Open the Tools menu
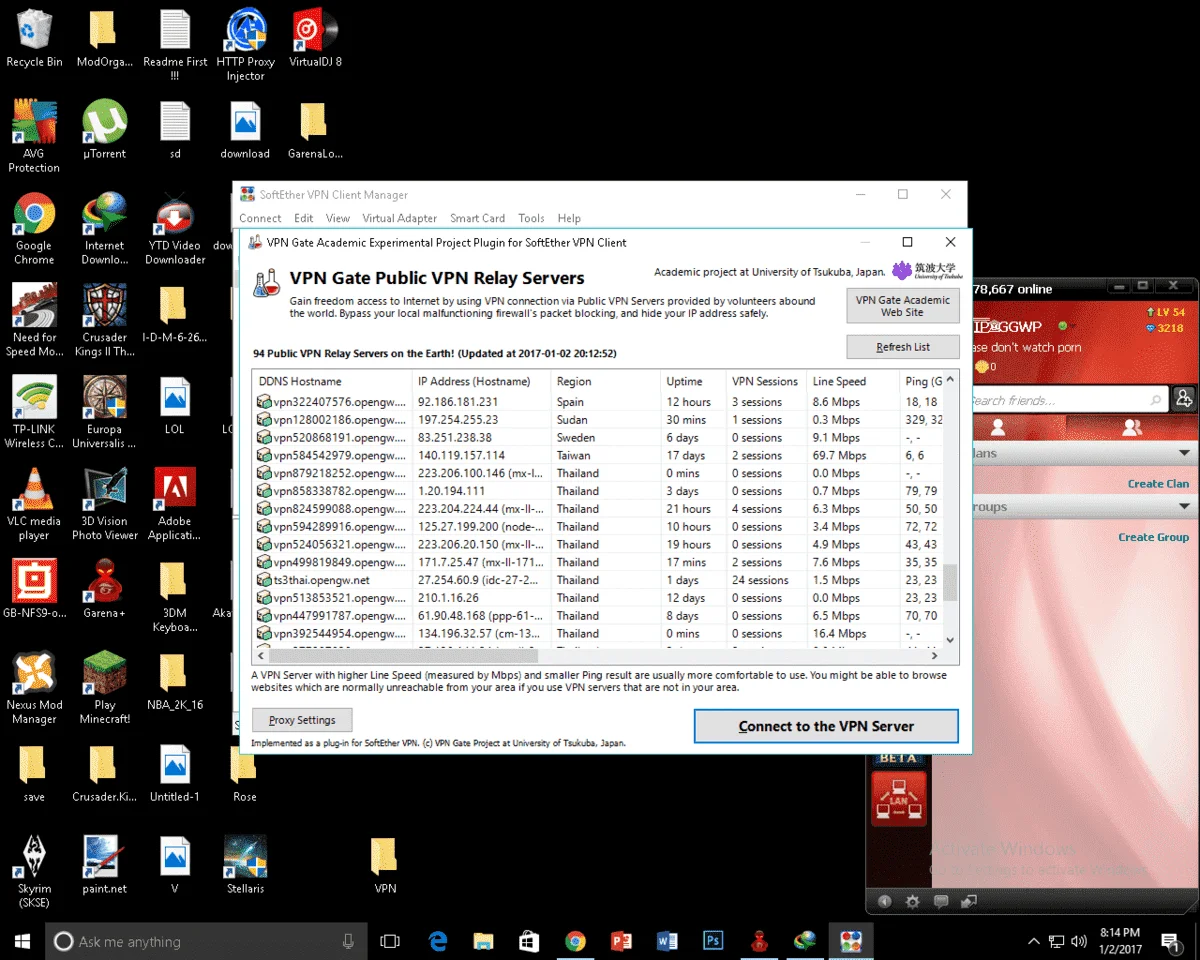 tap(531, 218)
